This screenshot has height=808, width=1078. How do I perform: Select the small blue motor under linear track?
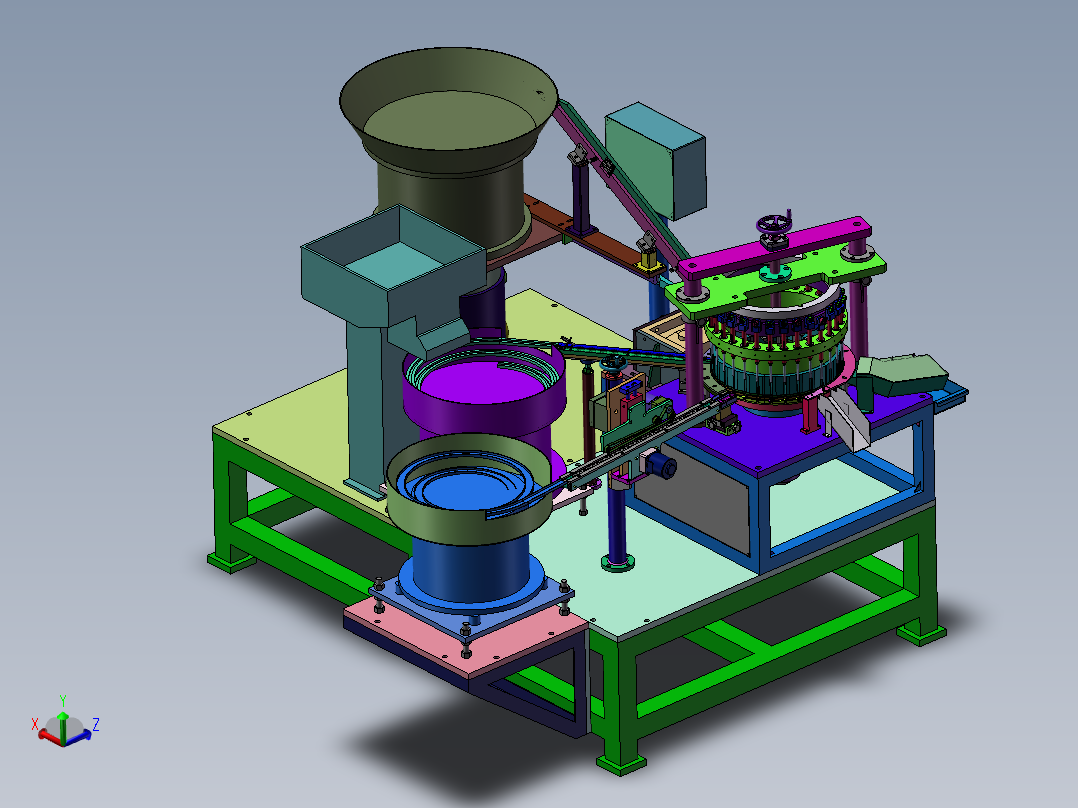coord(663,466)
